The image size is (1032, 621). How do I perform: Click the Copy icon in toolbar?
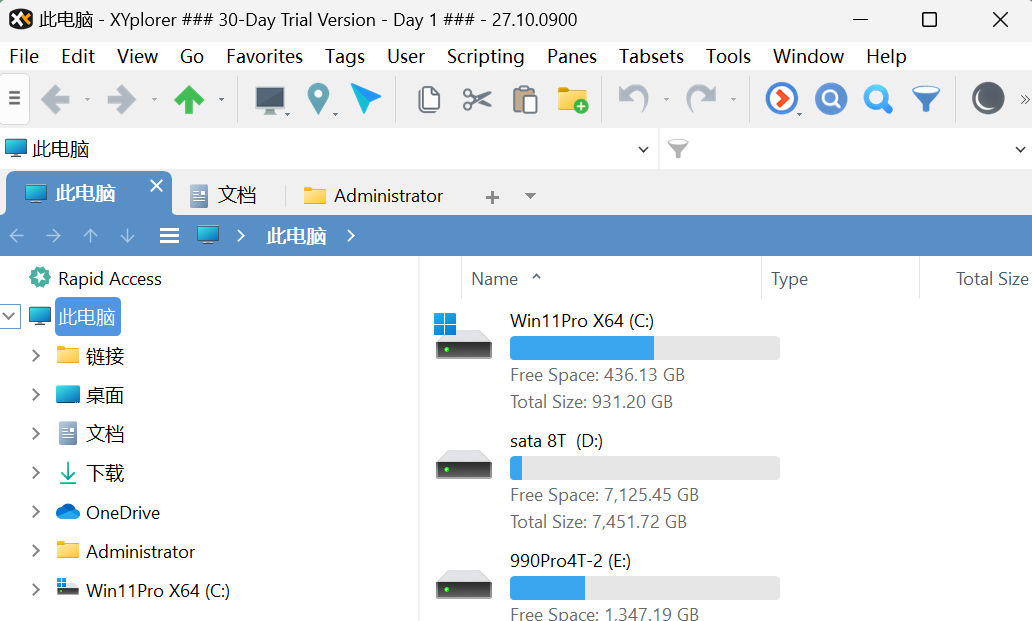coord(429,99)
